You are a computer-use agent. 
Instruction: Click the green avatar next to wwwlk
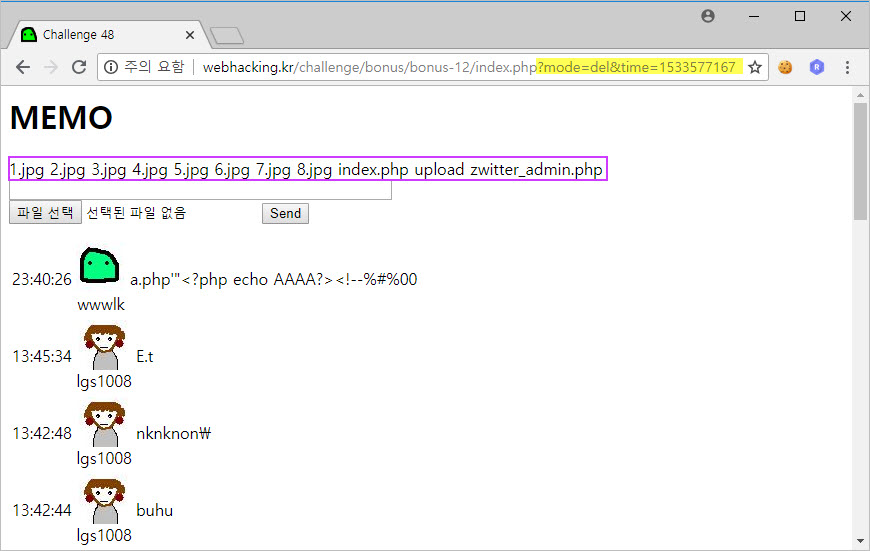click(100, 266)
